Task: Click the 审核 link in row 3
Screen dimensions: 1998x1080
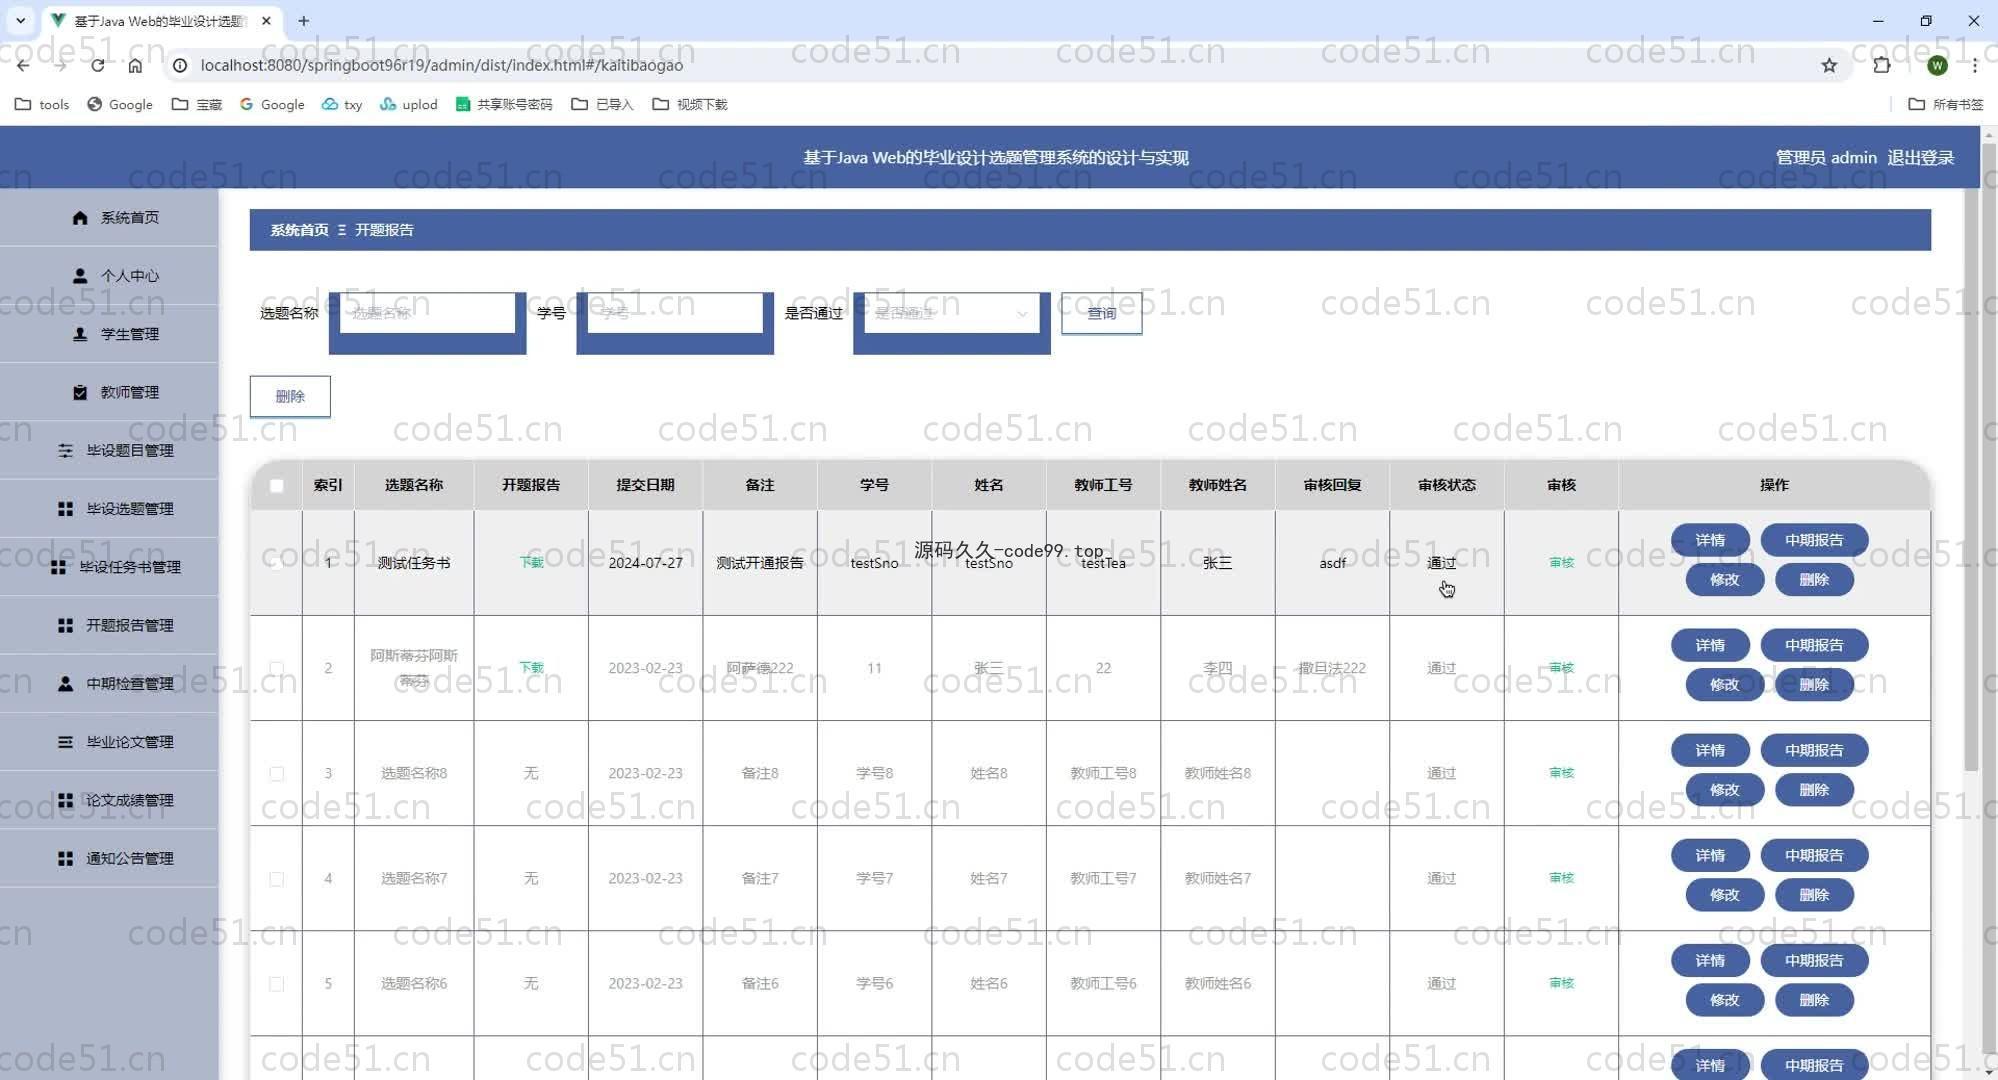Action: 1561,773
